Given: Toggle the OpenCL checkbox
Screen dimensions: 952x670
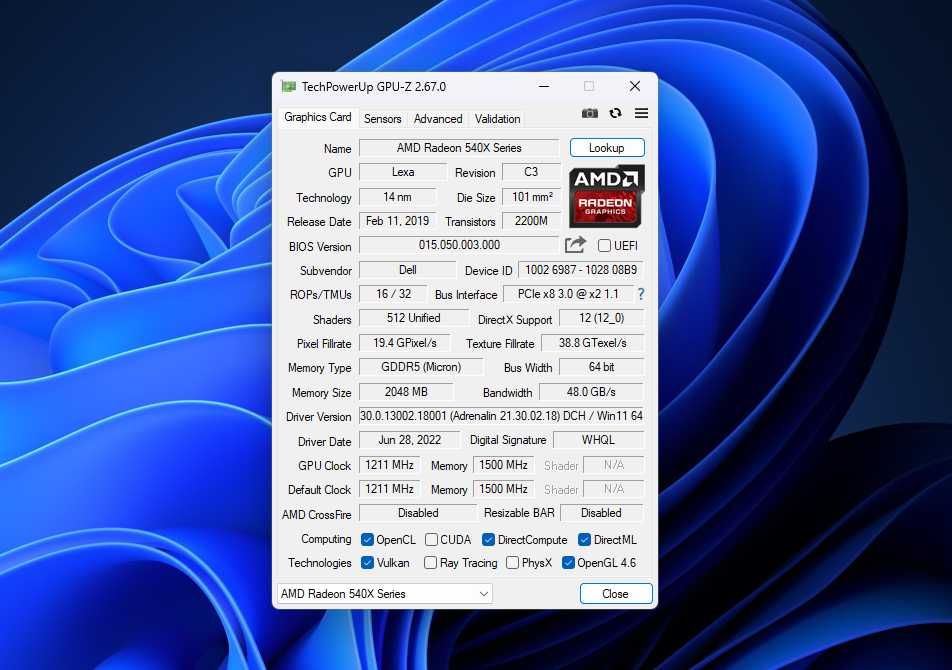Looking at the screenshot, I should 367,540.
